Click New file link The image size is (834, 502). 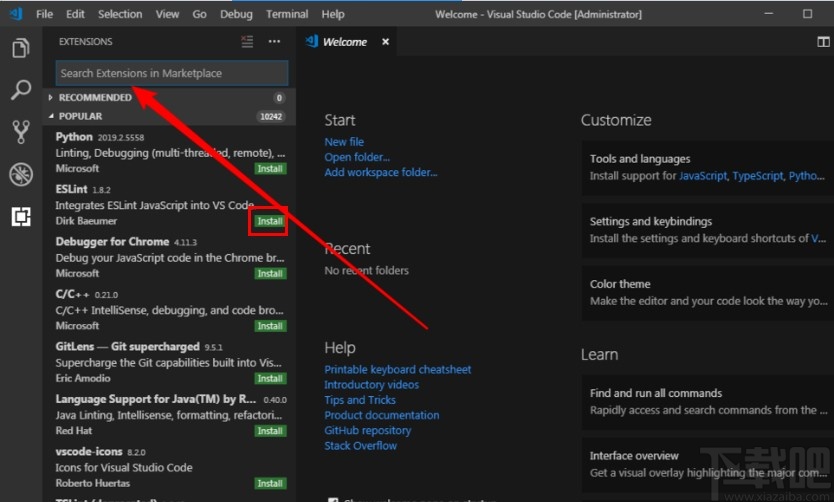tap(344, 142)
